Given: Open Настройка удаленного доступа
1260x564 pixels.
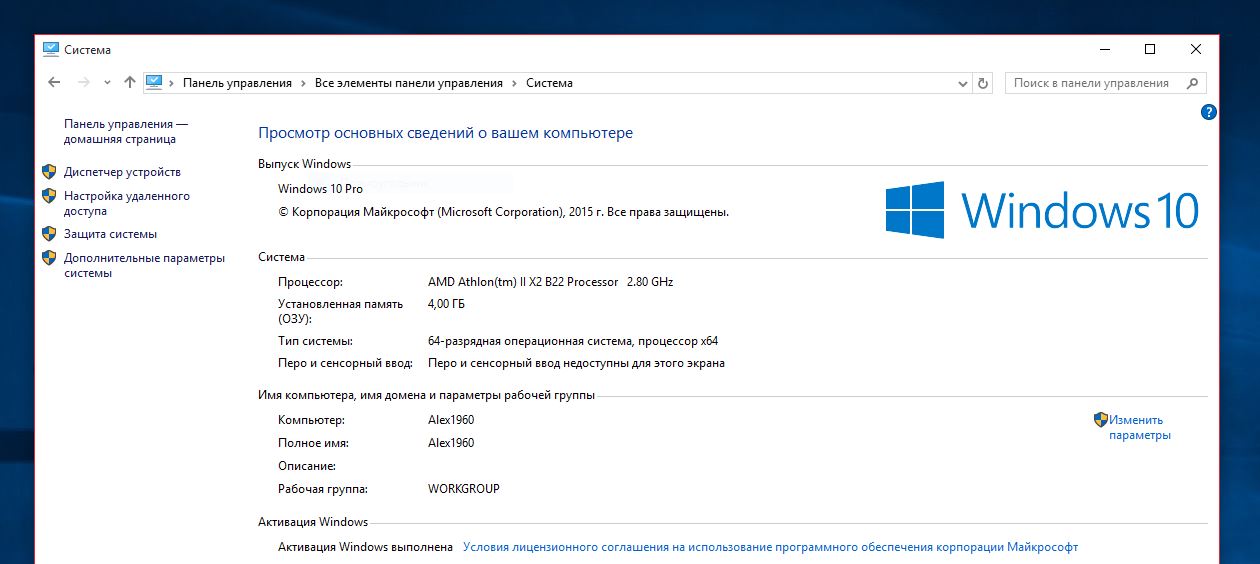Looking at the screenshot, I should point(126,203).
